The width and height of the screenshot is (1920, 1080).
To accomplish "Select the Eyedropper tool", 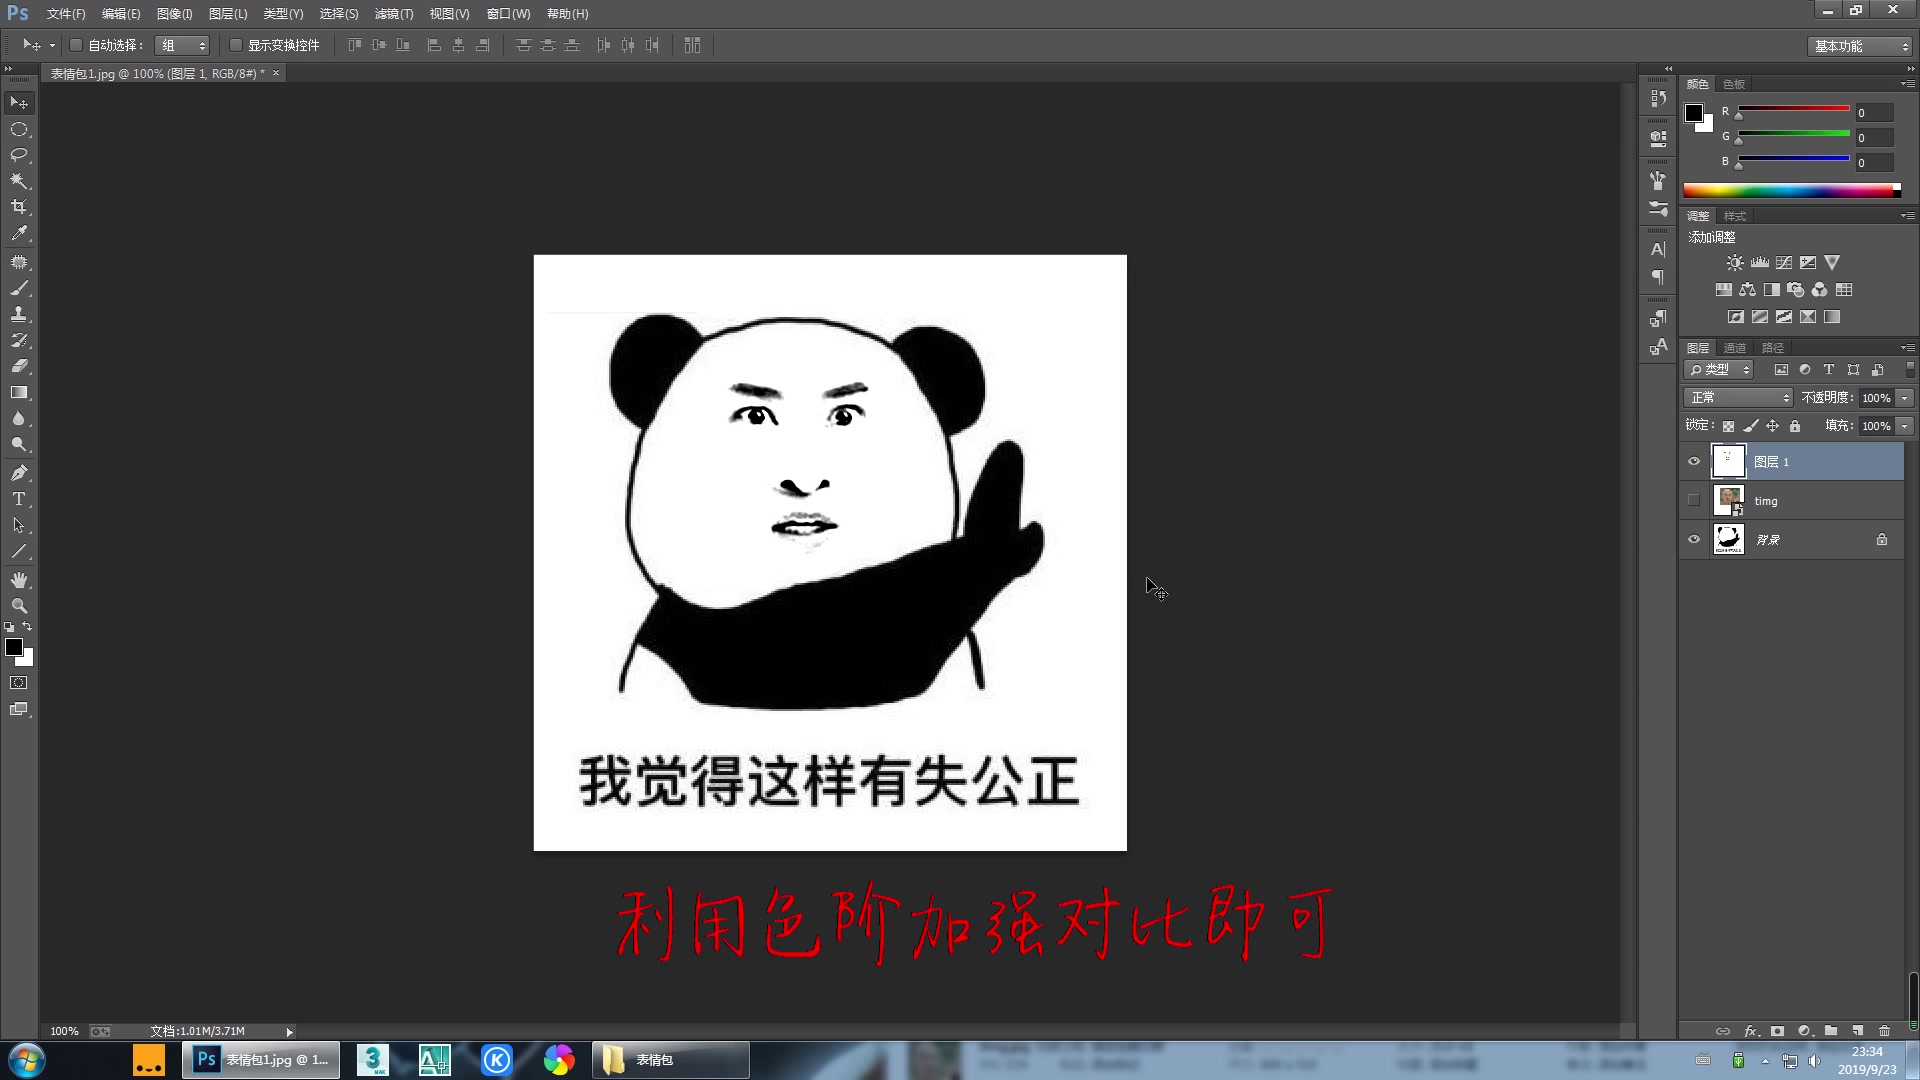I will click(x=19, y=233).
